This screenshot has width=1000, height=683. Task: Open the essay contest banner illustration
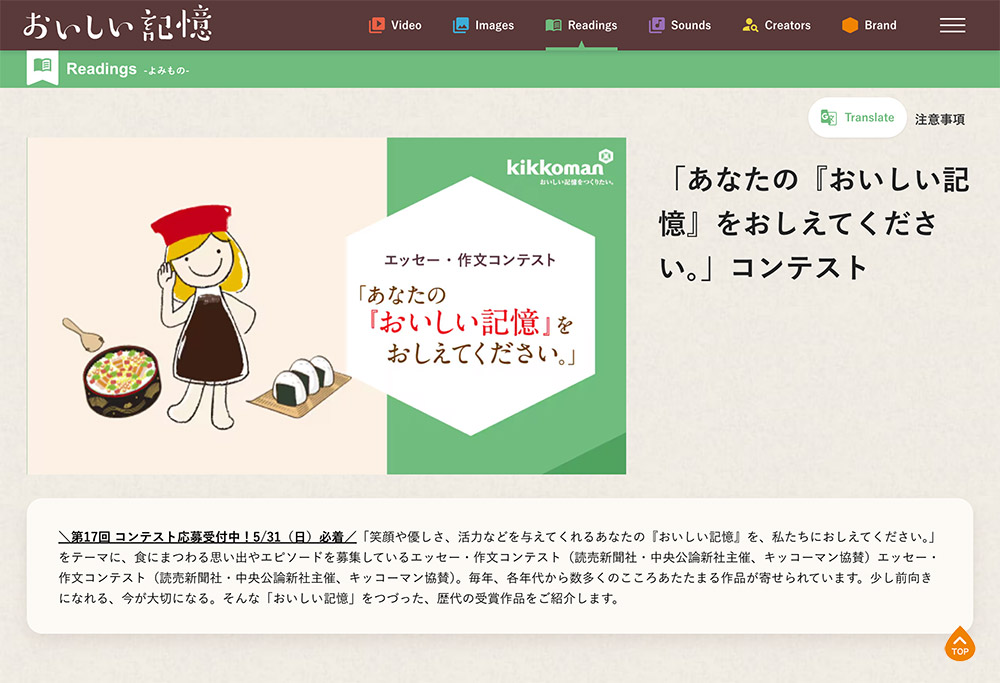coord(326,306)
